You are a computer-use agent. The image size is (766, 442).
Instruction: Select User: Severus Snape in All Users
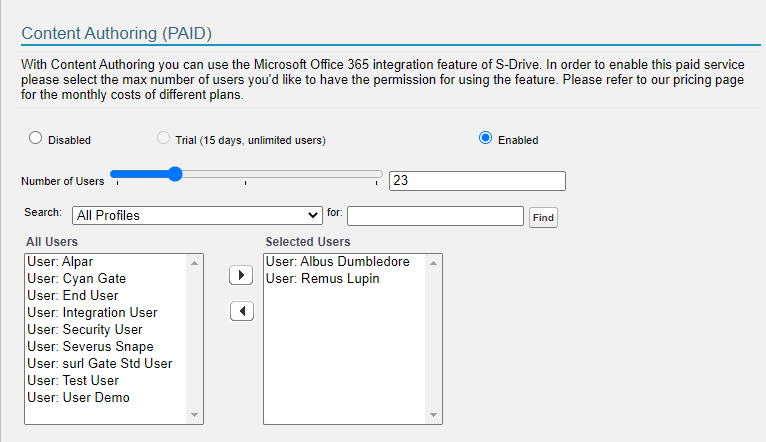(x=90, y=346)
